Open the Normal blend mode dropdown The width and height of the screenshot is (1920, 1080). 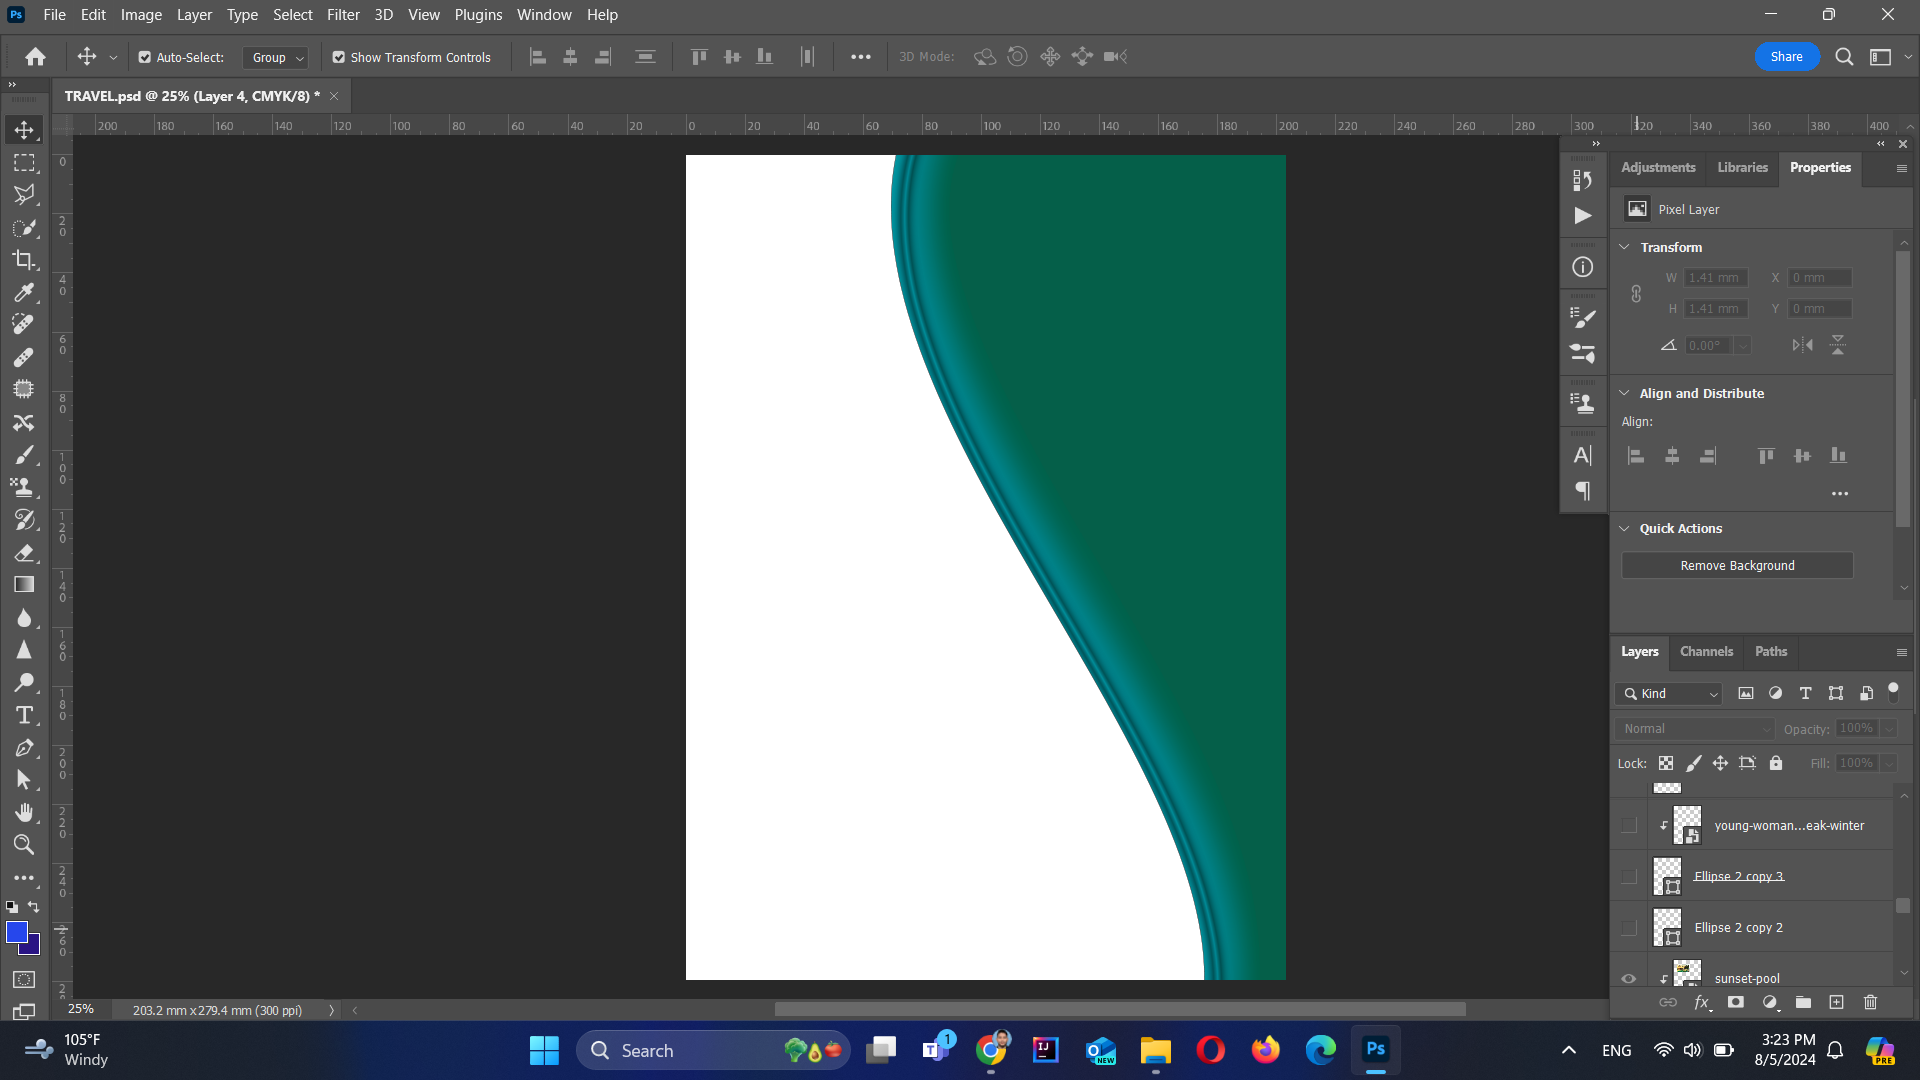[x=1694, y=729]
